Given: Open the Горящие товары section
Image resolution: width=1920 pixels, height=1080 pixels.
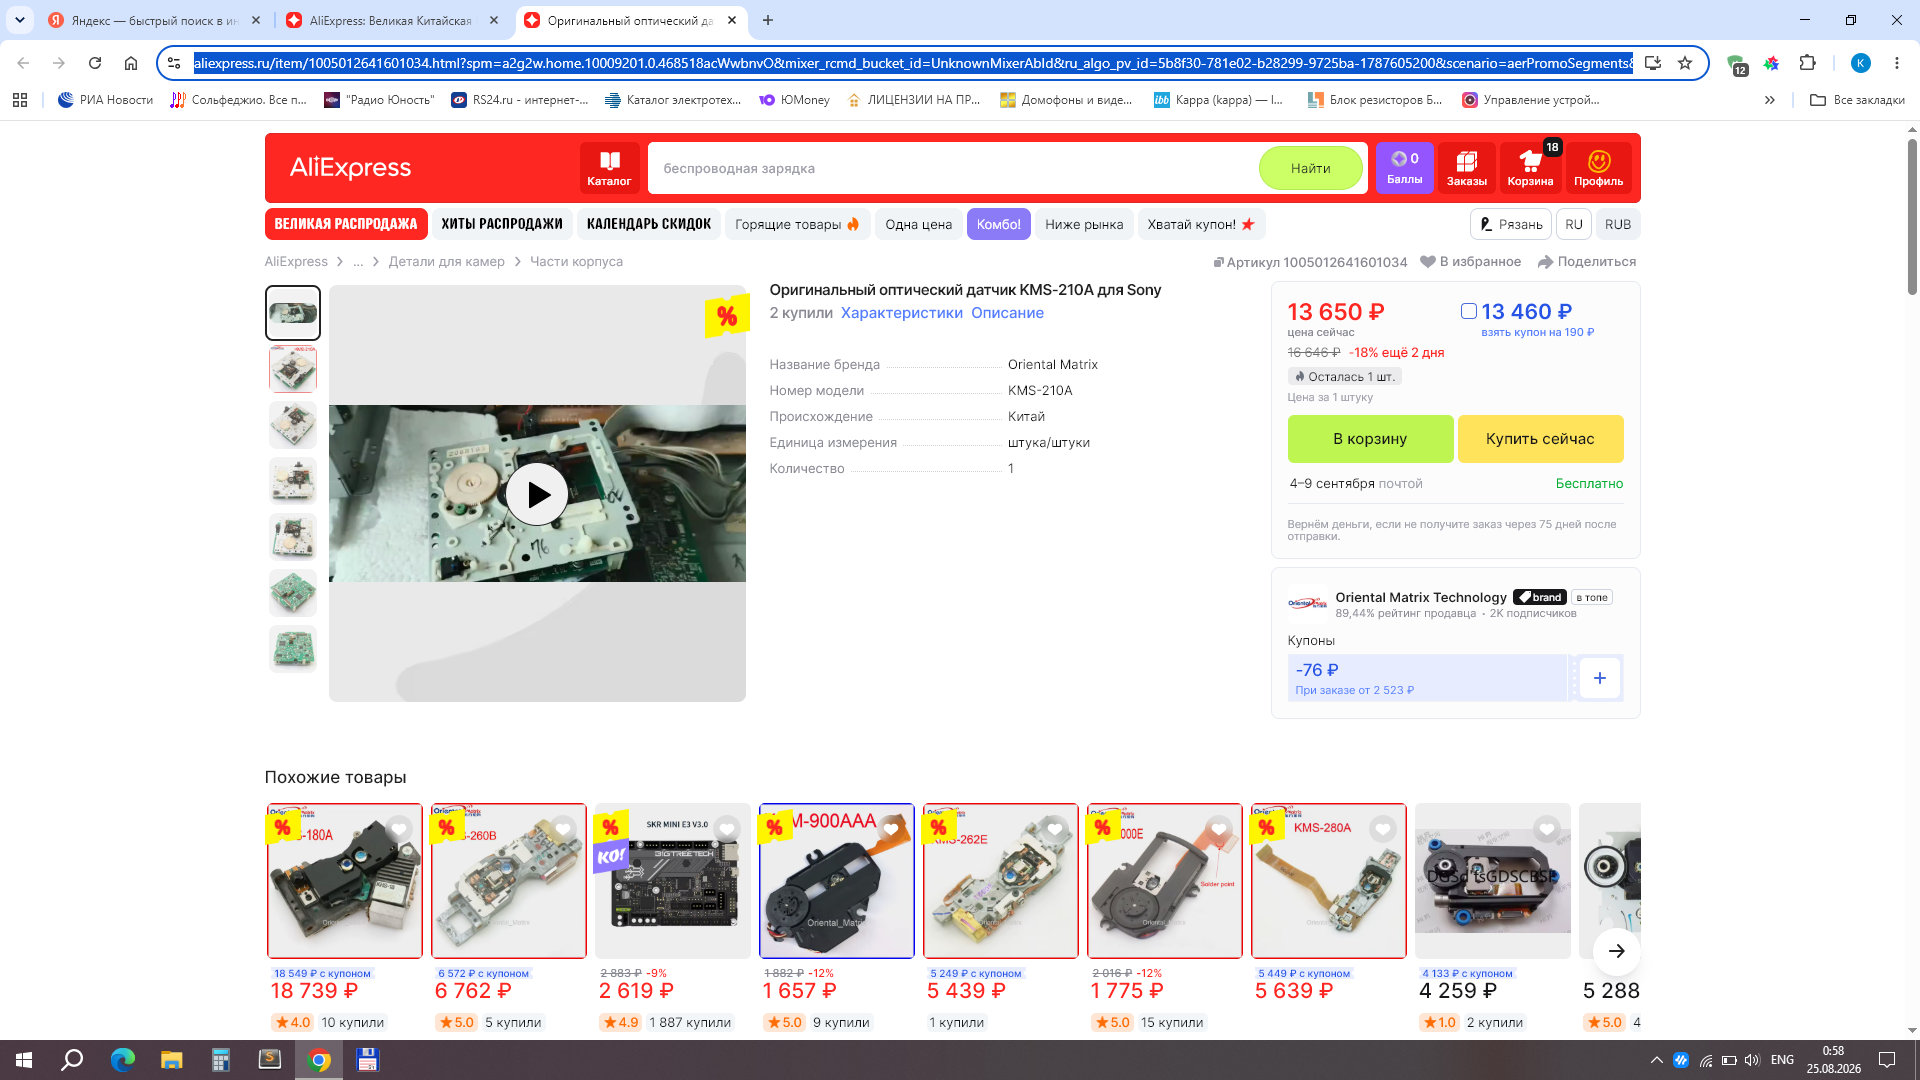Looking at the screenshot, I should click(797, 224).
